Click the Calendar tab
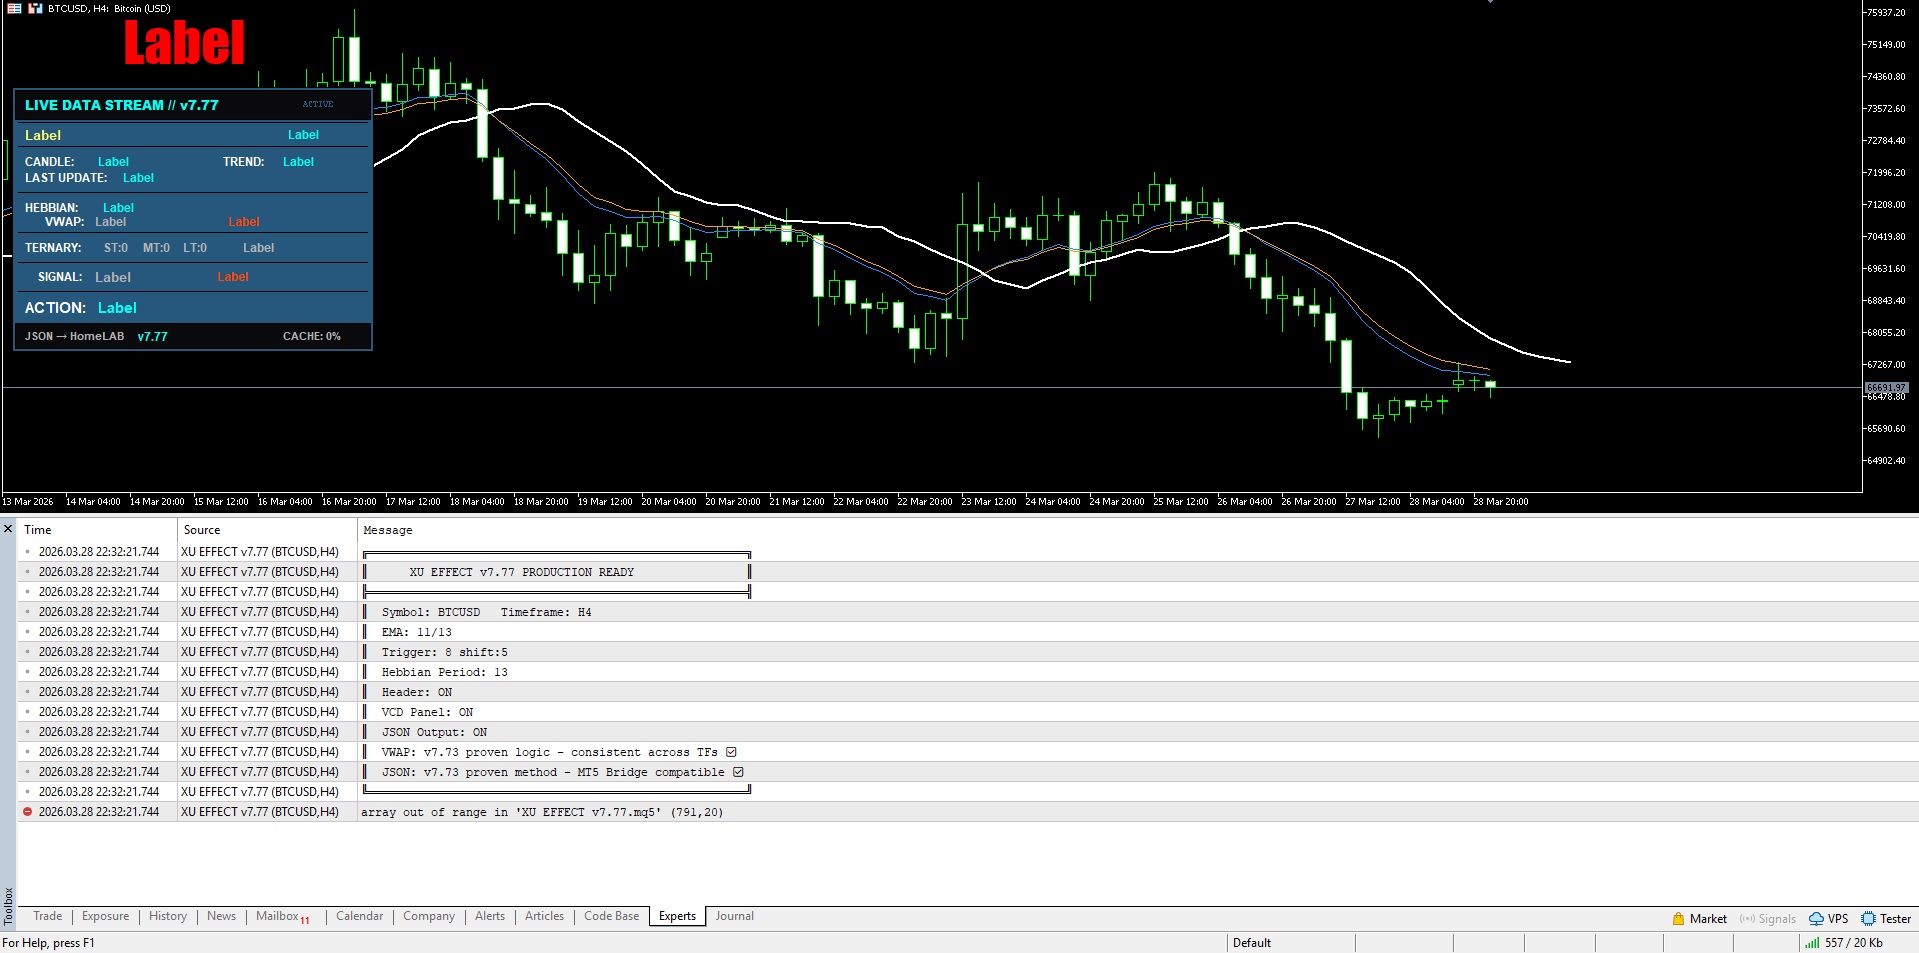Screen dimensions: 1919x953 359,916
